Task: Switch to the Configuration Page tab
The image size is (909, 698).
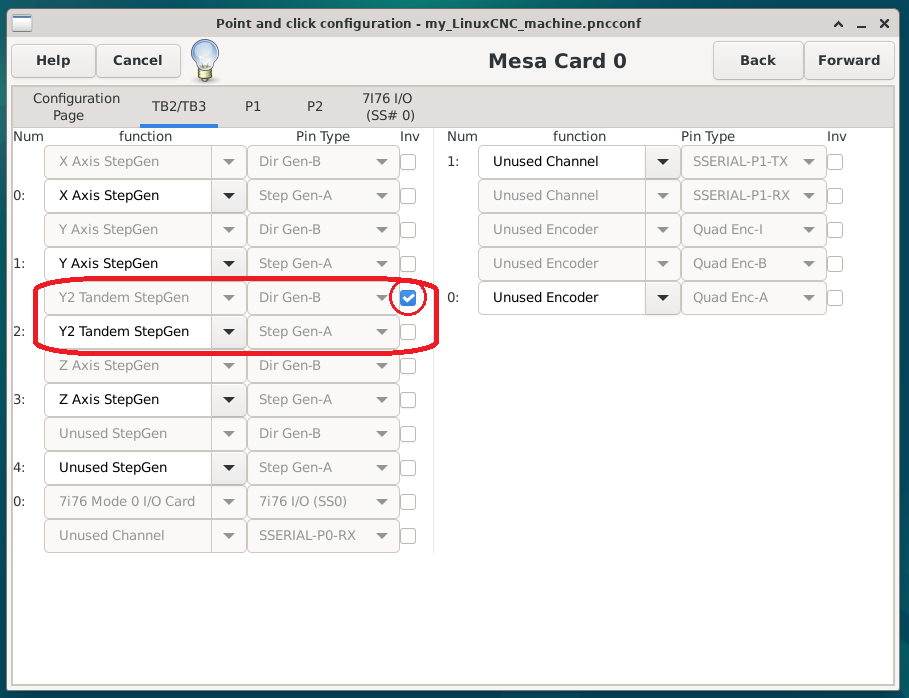Action: 76,107
